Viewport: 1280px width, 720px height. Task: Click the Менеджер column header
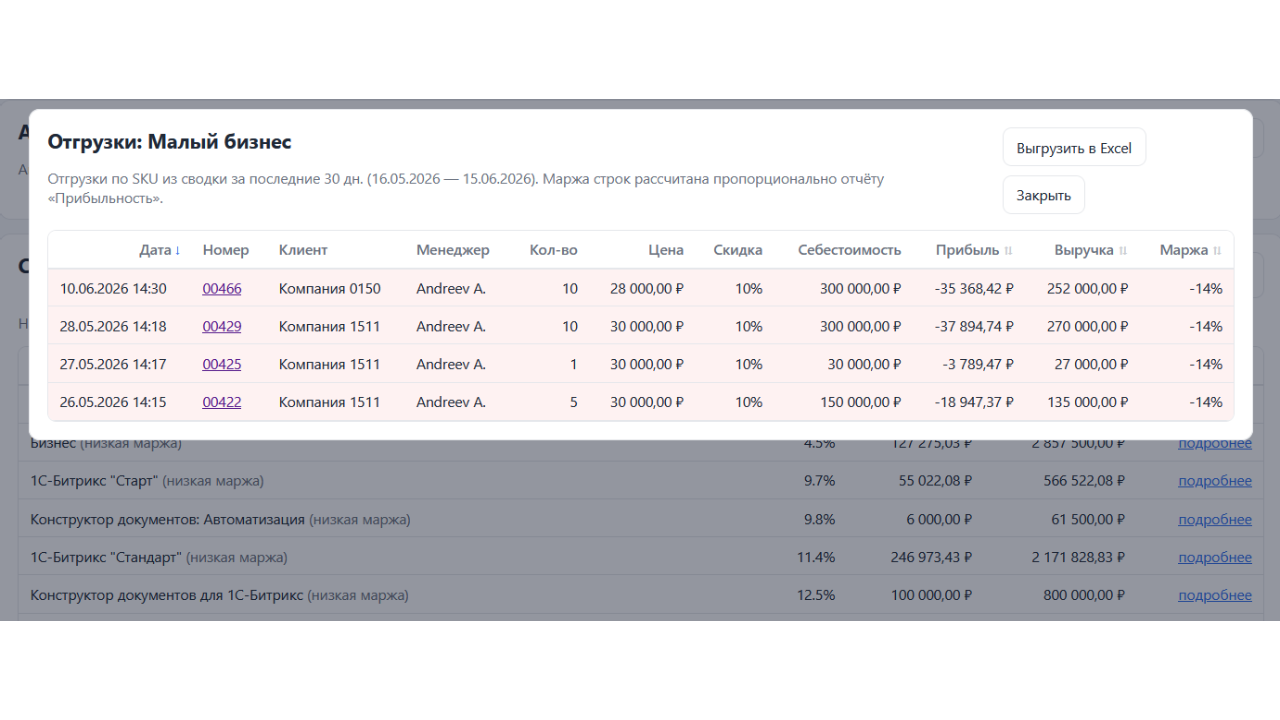point(453,251)
